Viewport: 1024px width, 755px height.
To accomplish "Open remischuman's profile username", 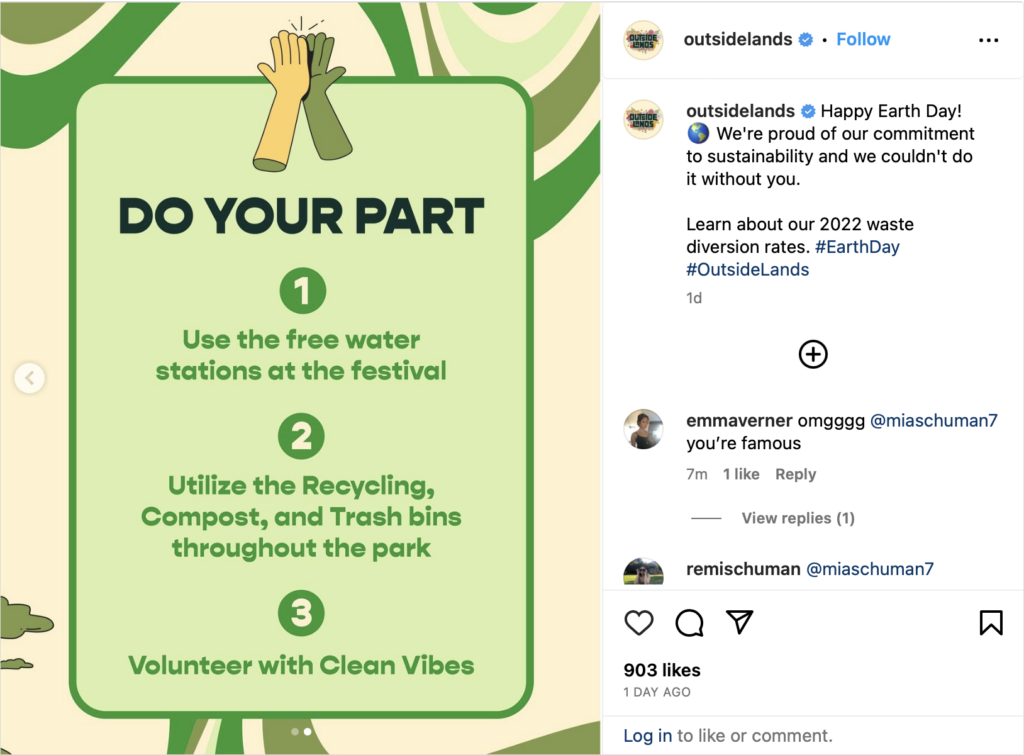I will (x=743, y=569).
